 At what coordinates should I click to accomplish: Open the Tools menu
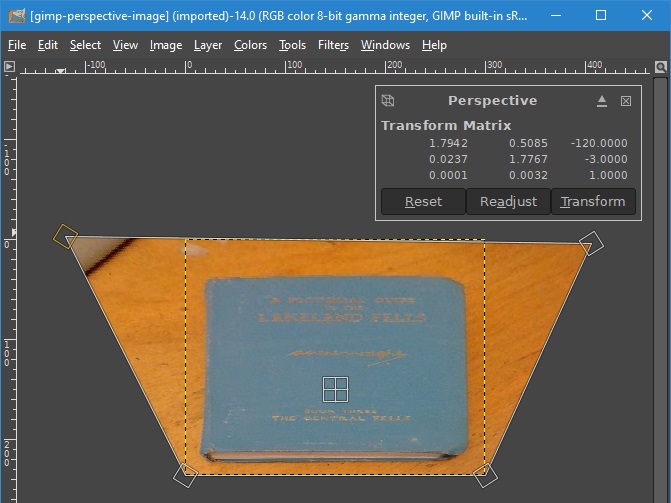tap(292, 45)
